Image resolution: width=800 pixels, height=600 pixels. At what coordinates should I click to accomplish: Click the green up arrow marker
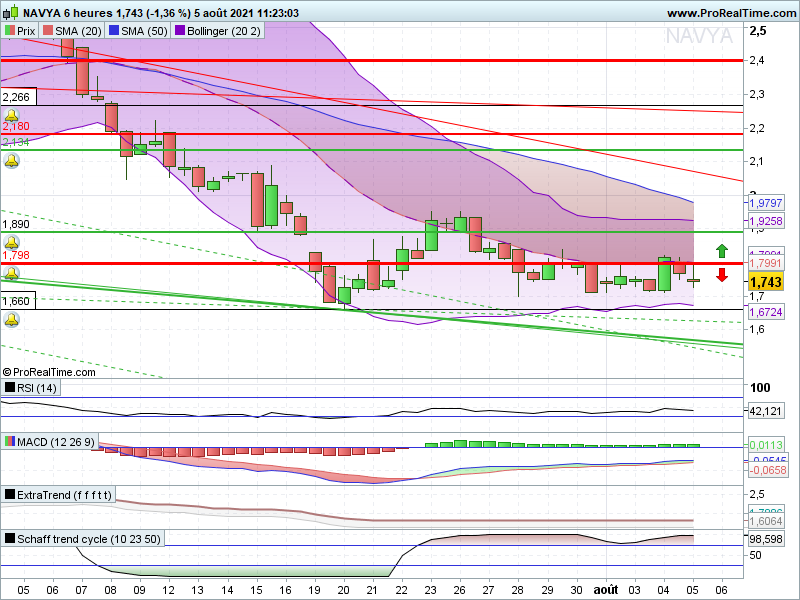pos(721,251)
